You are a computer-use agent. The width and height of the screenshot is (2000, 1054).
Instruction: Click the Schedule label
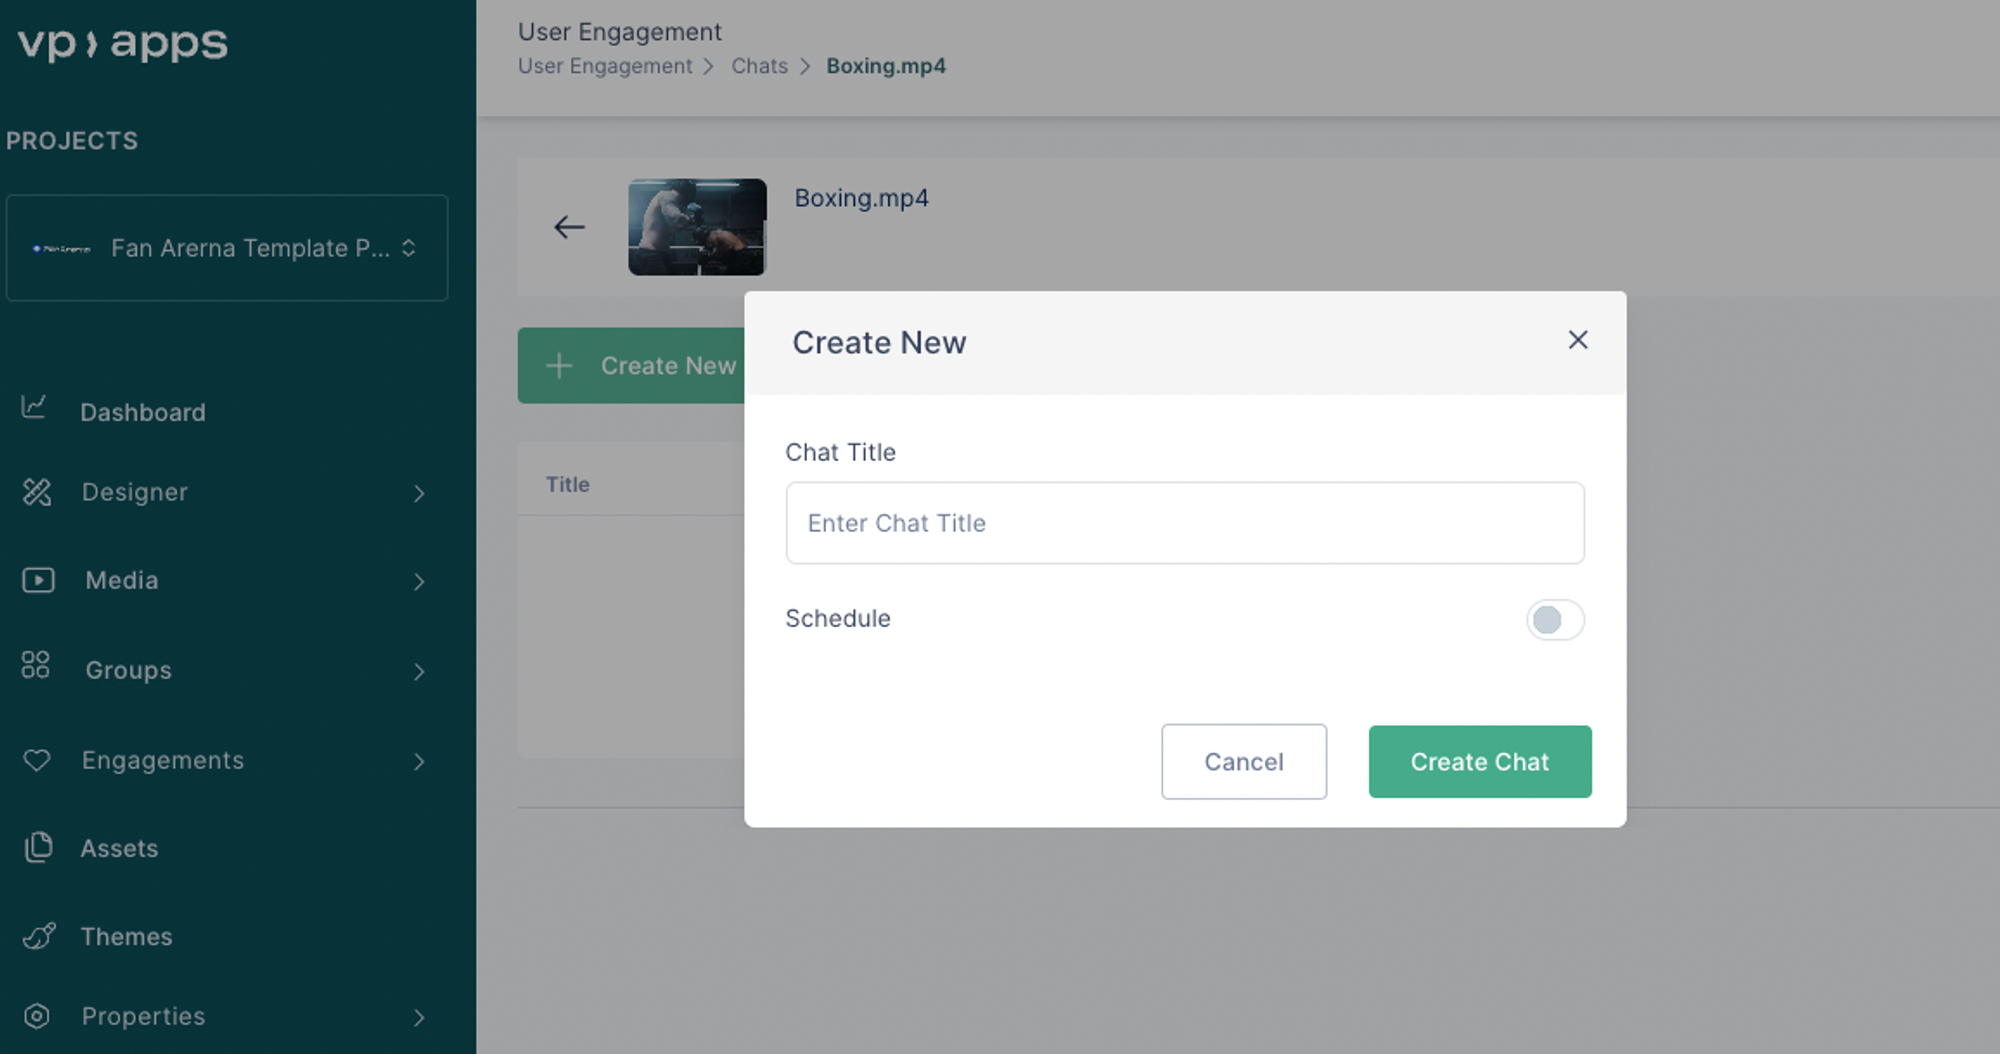pyautogui.click(x=838, y=618)
